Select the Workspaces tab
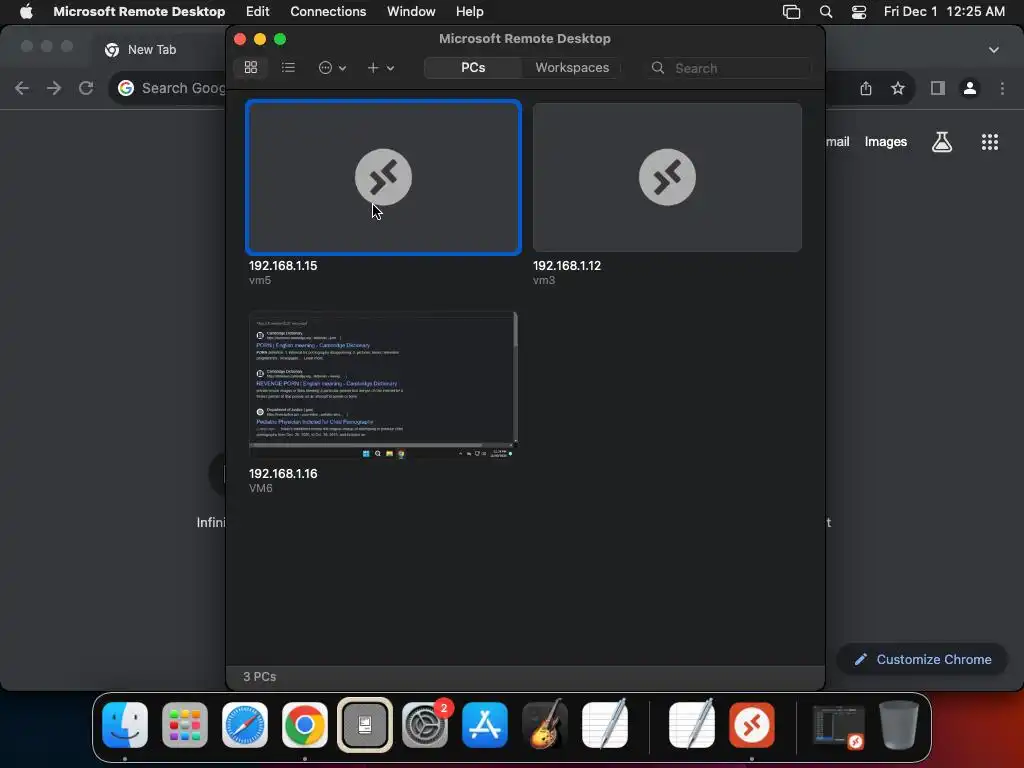The image size is (1024, 768). pyautogui.click(x=572, y=67)
